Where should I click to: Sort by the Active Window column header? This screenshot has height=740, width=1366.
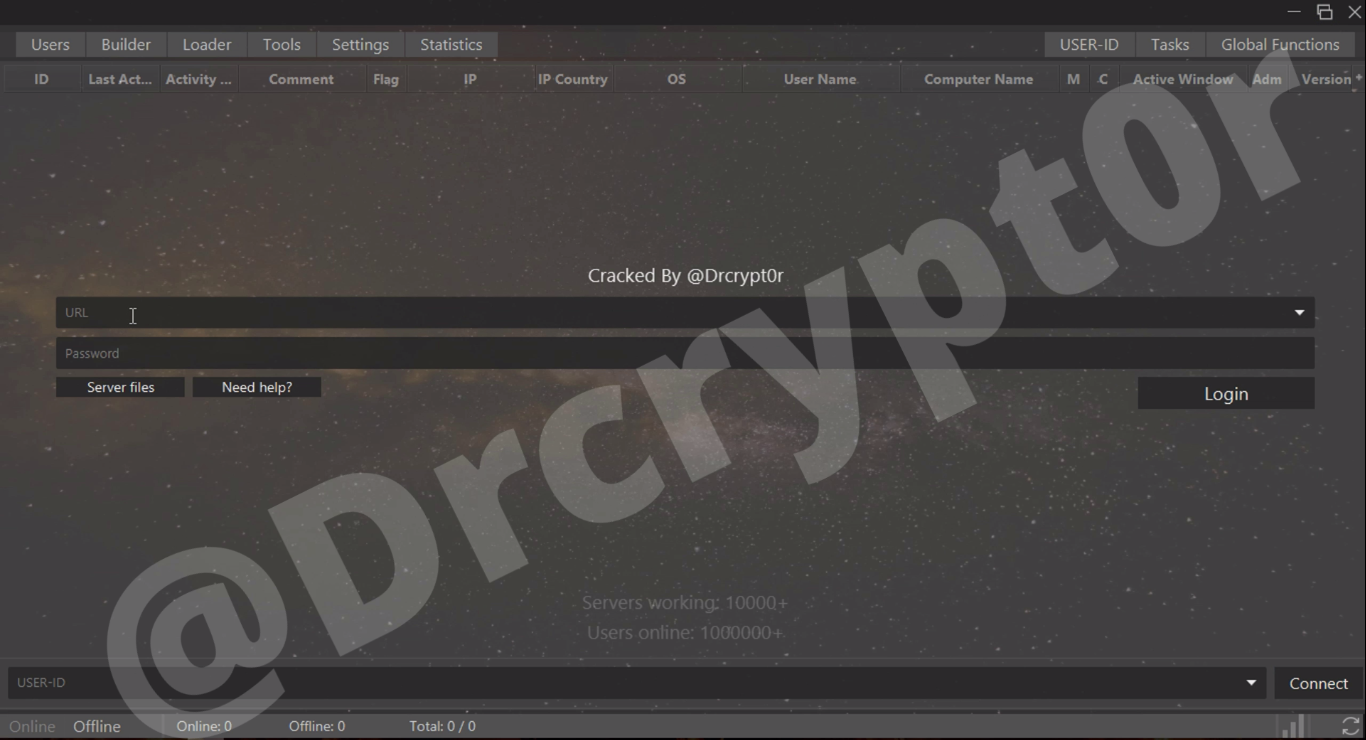(1183, 79)
